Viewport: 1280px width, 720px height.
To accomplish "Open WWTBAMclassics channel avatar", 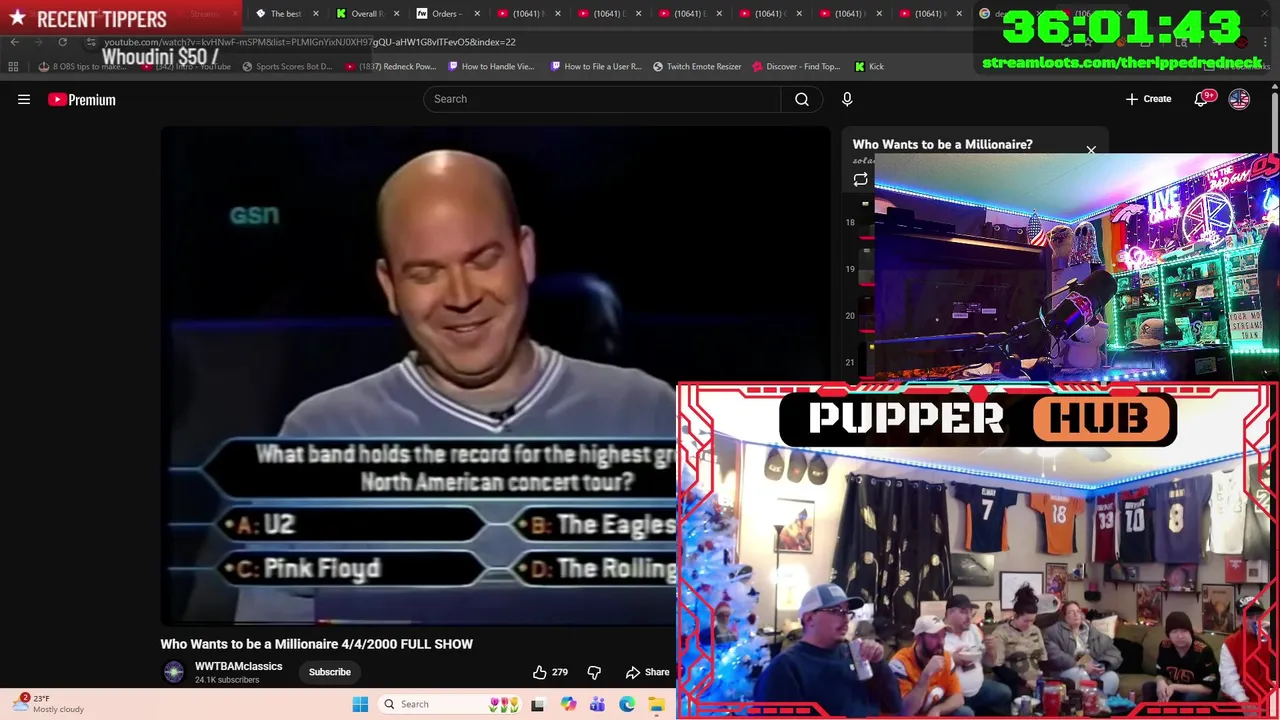I will coord(174,672).
